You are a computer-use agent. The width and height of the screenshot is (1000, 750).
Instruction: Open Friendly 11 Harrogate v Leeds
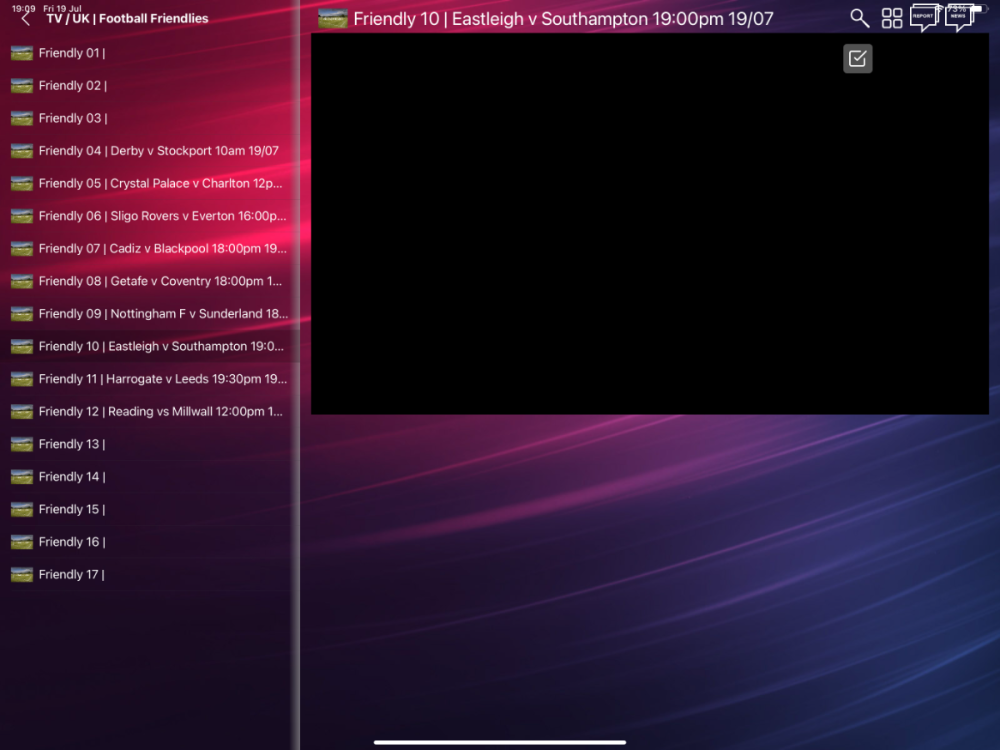162,379
